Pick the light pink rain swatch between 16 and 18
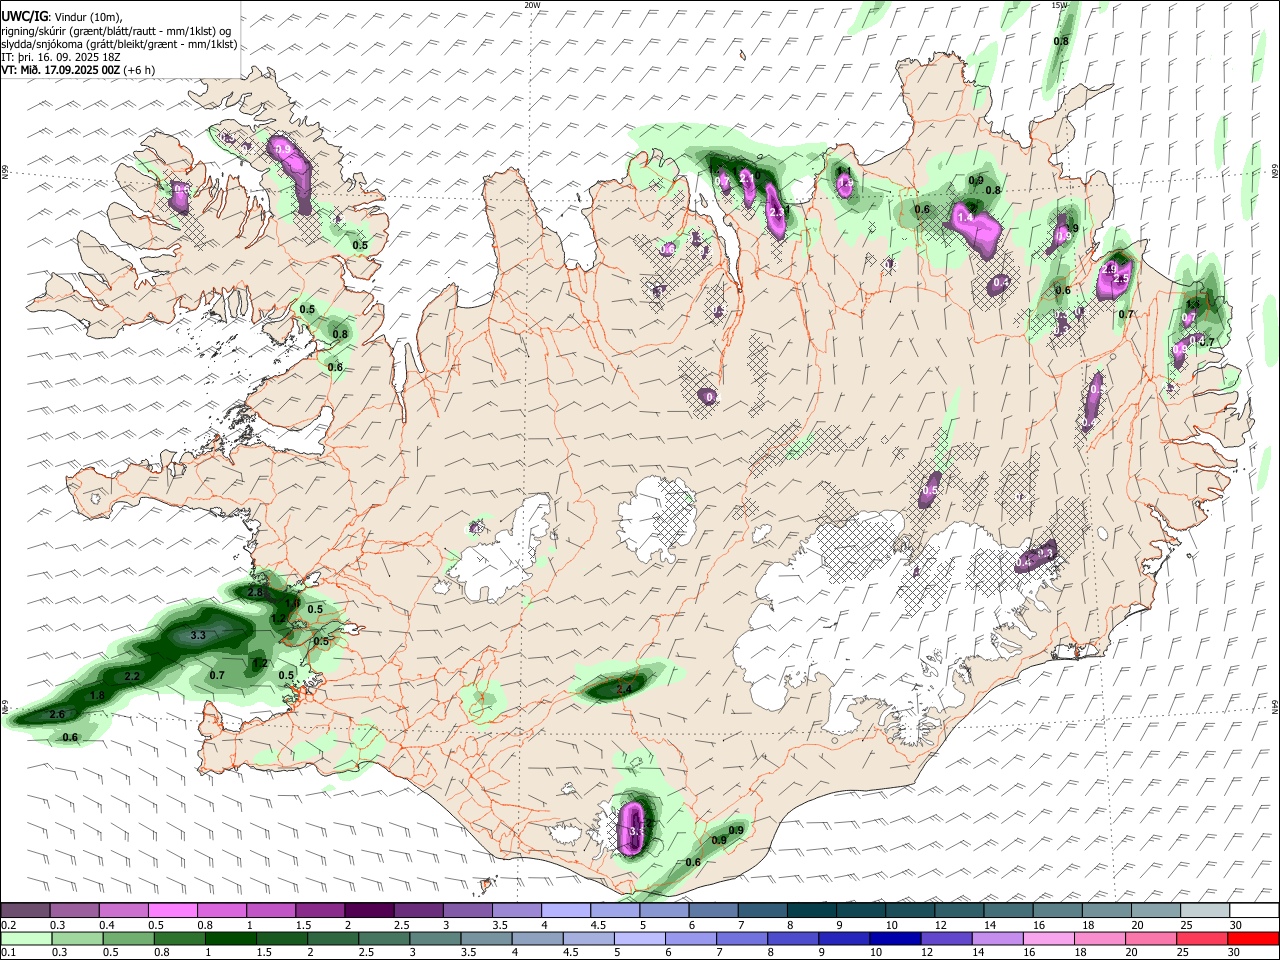This screenshot has height=960, width=1280. click(1047, 938)
